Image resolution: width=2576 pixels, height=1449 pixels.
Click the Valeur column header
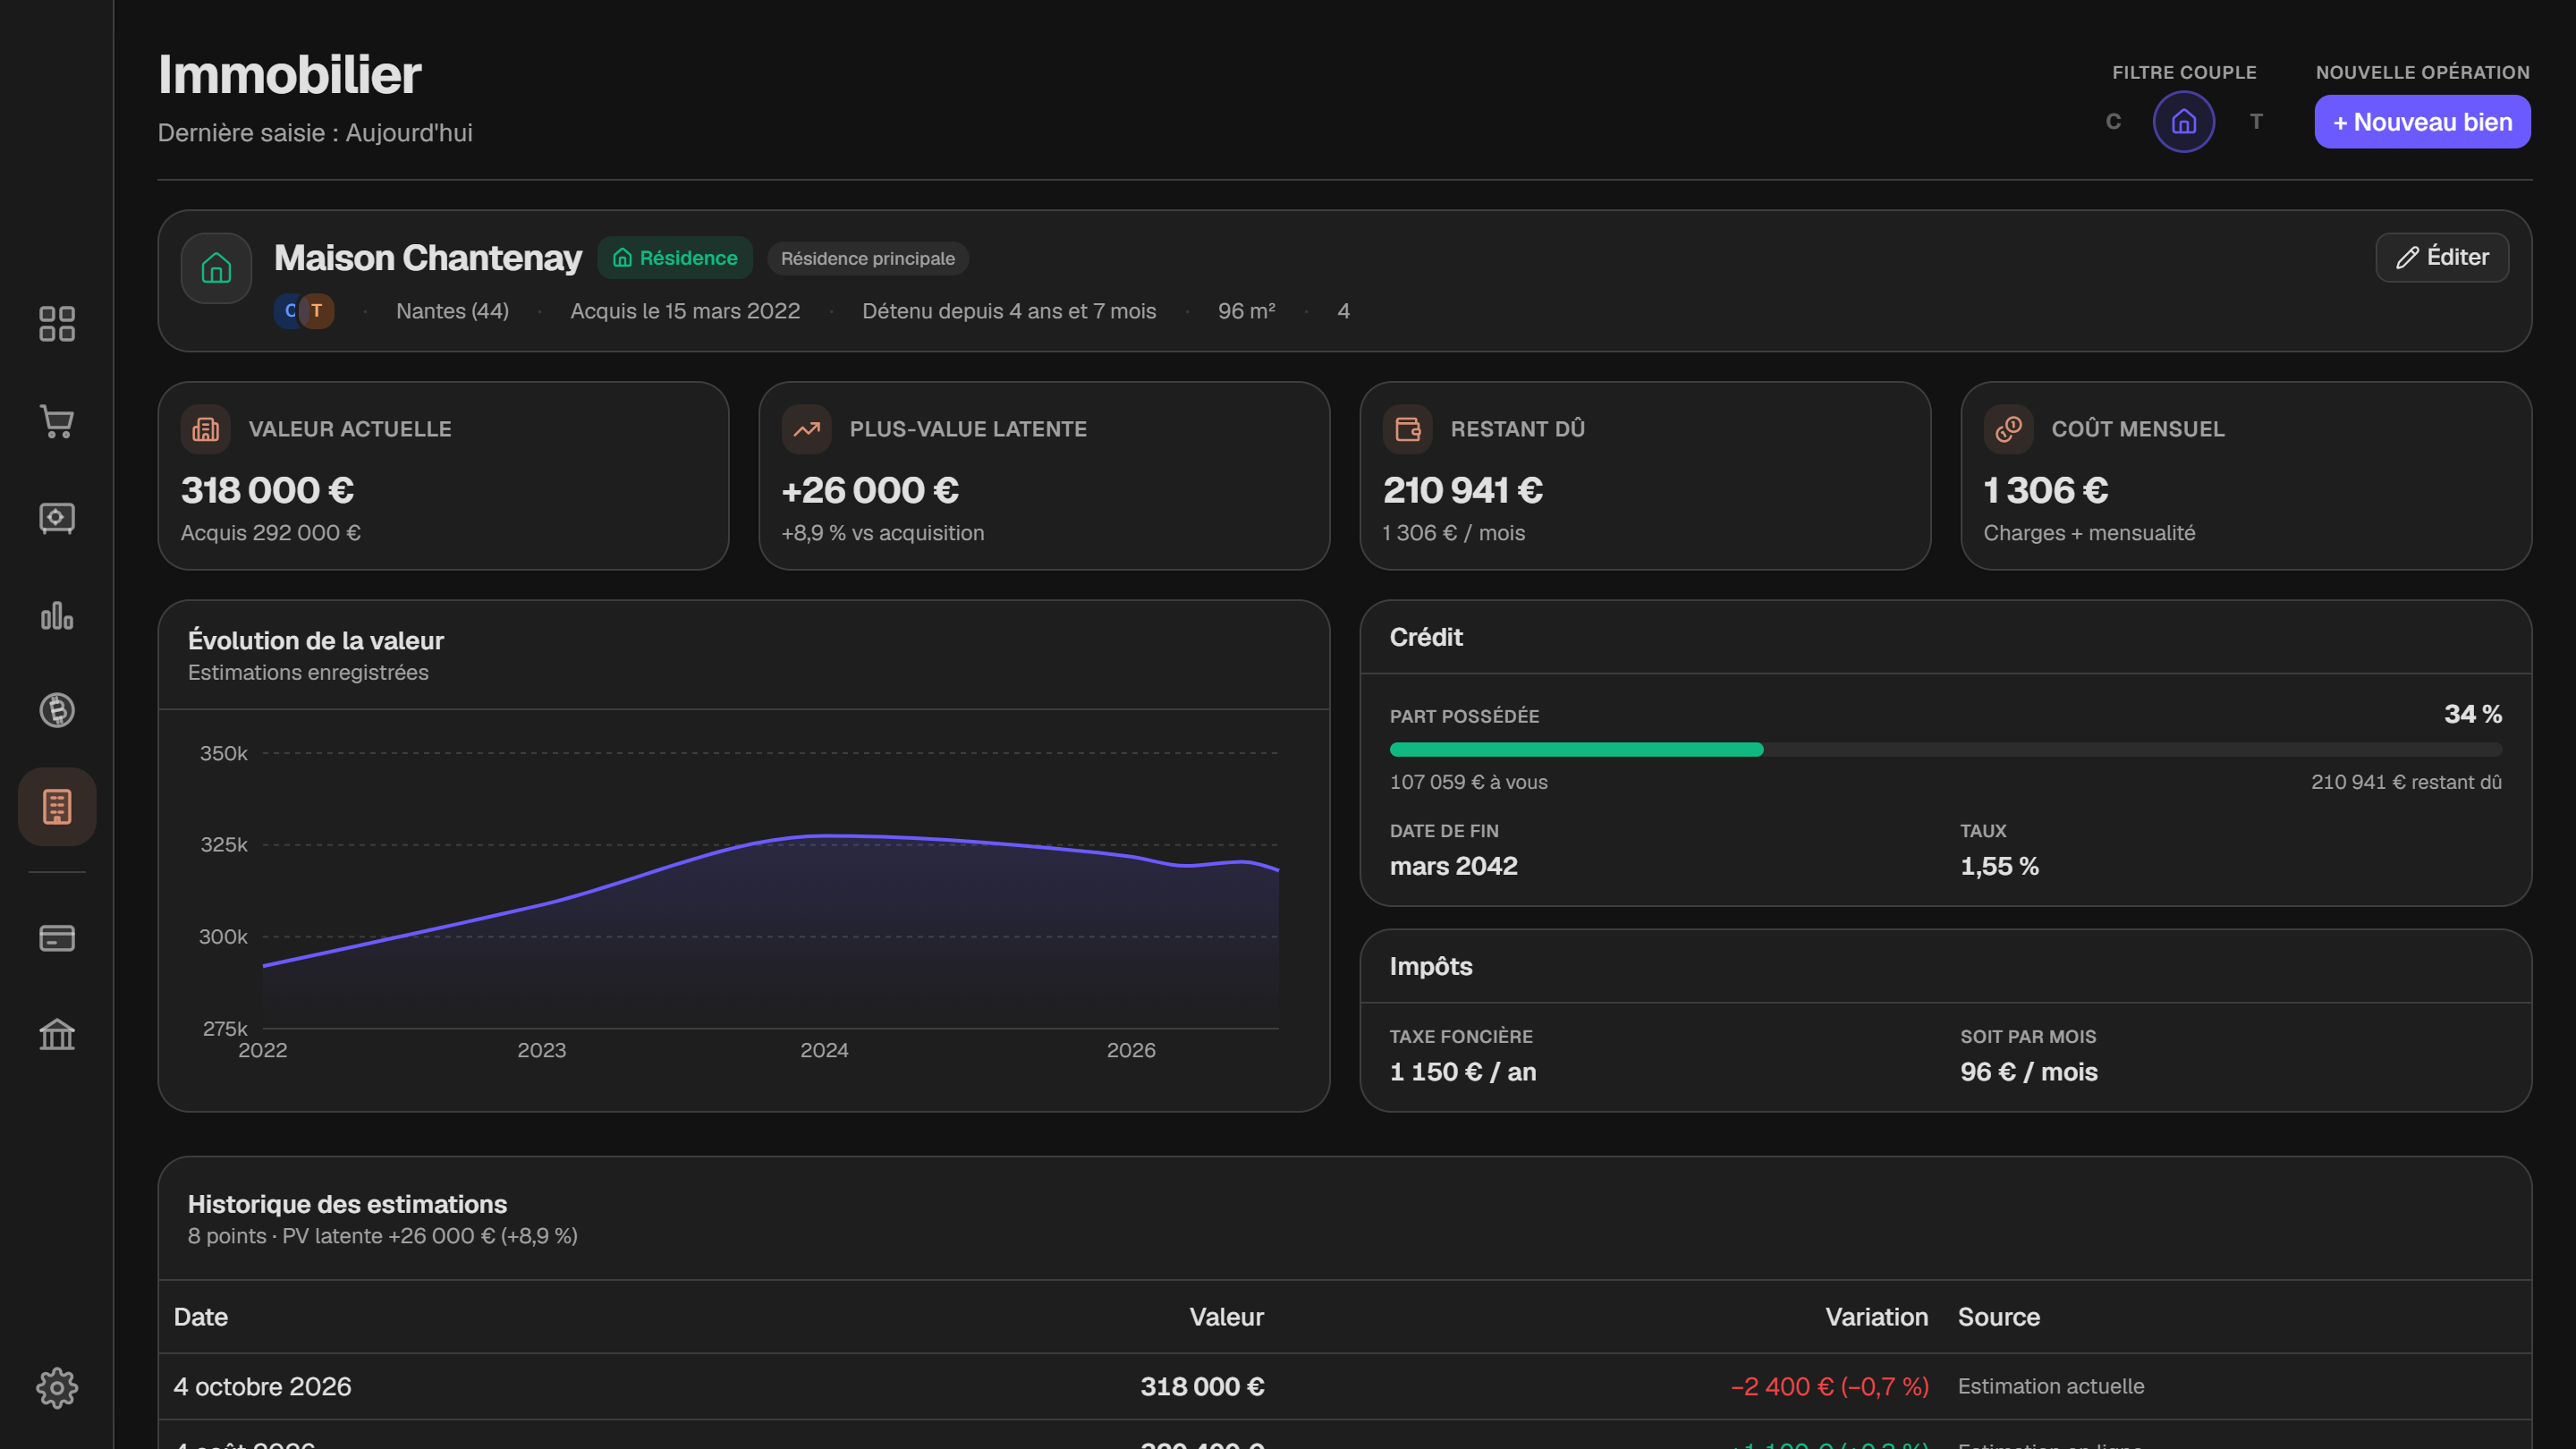1226,1317
